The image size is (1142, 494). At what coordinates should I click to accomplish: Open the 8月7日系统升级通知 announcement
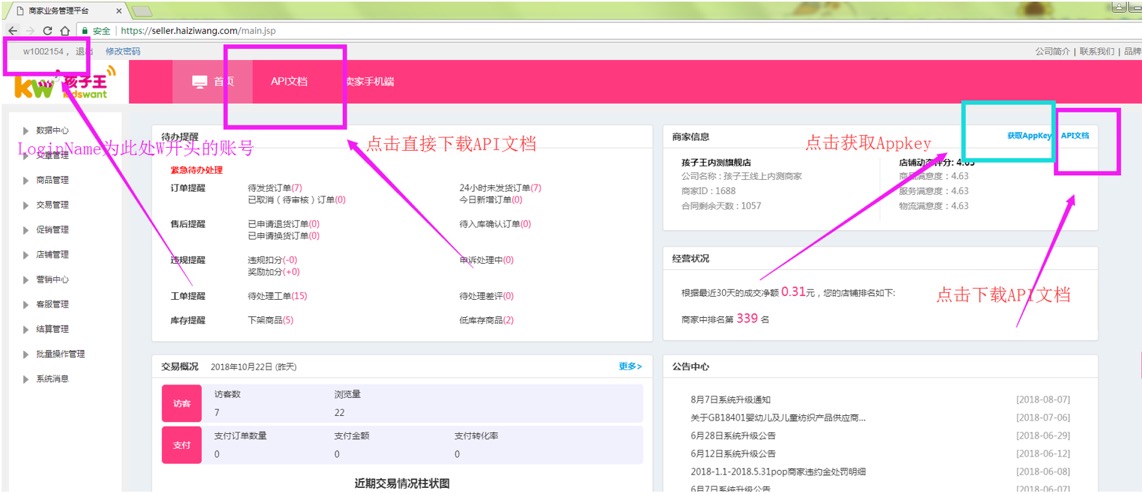(x=730, y=399)
